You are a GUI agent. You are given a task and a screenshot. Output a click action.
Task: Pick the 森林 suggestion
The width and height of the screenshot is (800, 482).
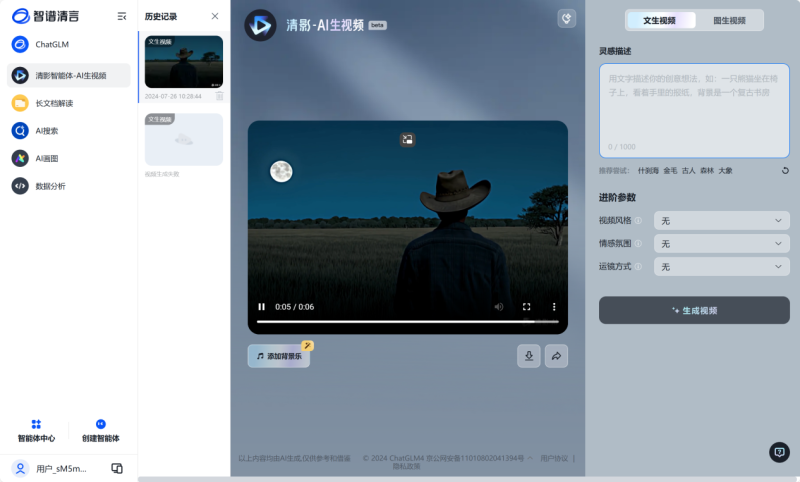coord(707,170)
